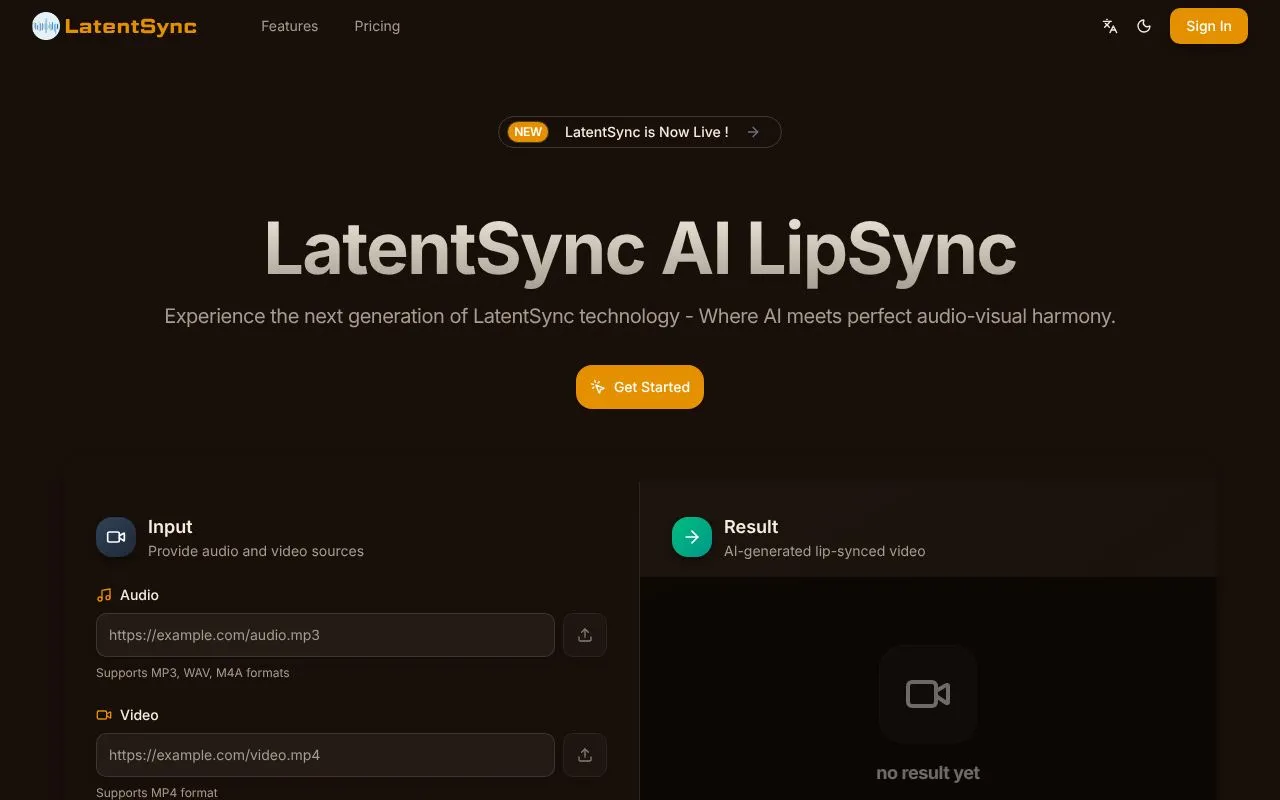This screenshot has height=800, width=1280.
Task: Click the NEW badge in the banner
Action: tap(528, 132)
